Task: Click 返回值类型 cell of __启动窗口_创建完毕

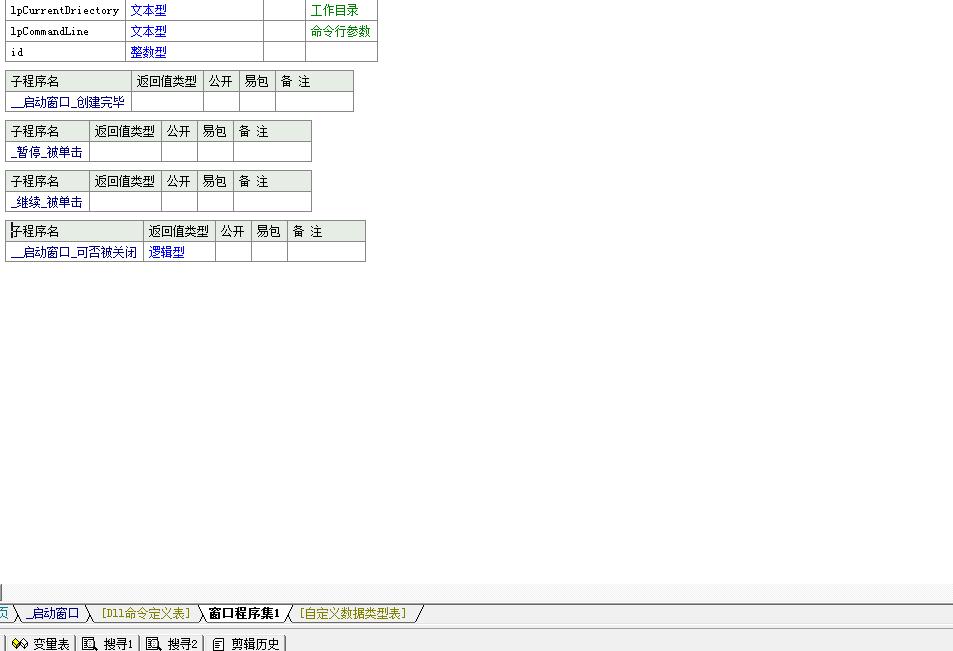Action: [x=167, y=102]
